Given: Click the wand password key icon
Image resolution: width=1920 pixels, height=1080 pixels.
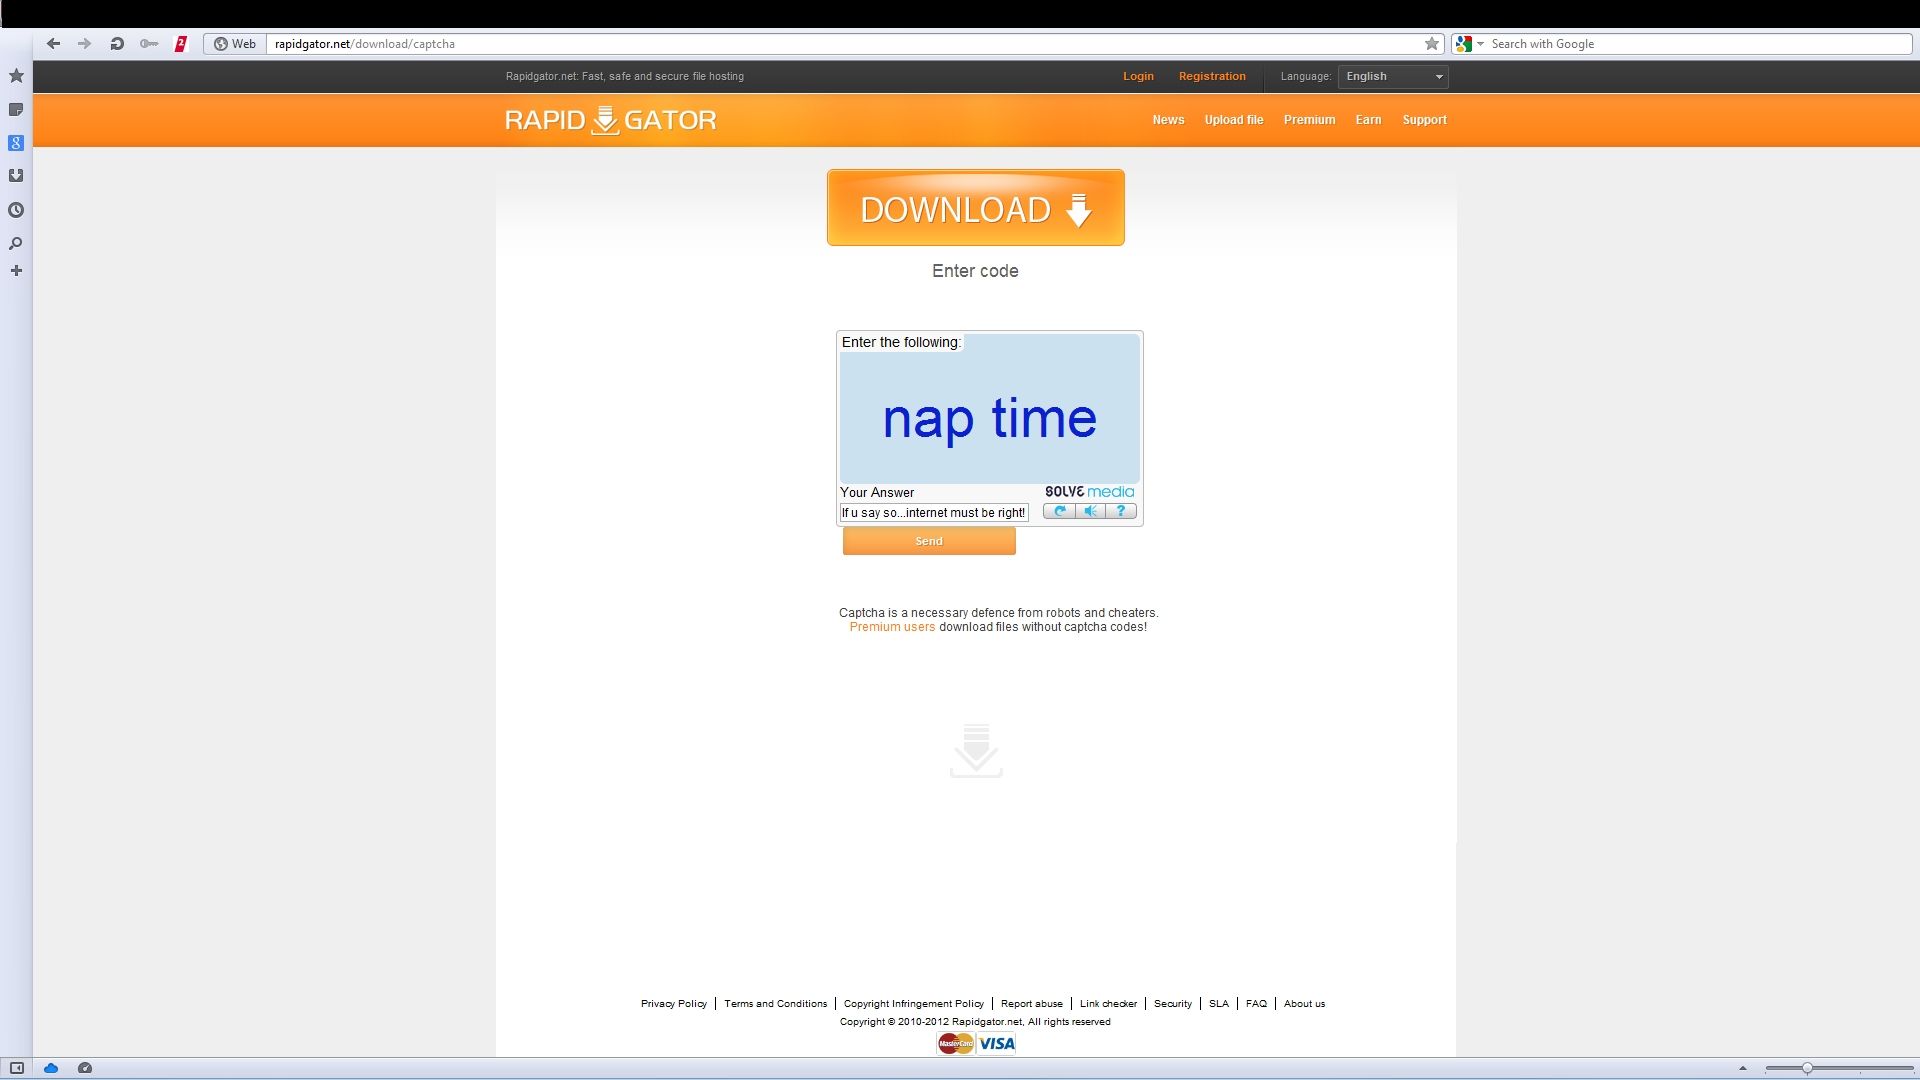Looking at the screenshot, I should pos(149,44).
